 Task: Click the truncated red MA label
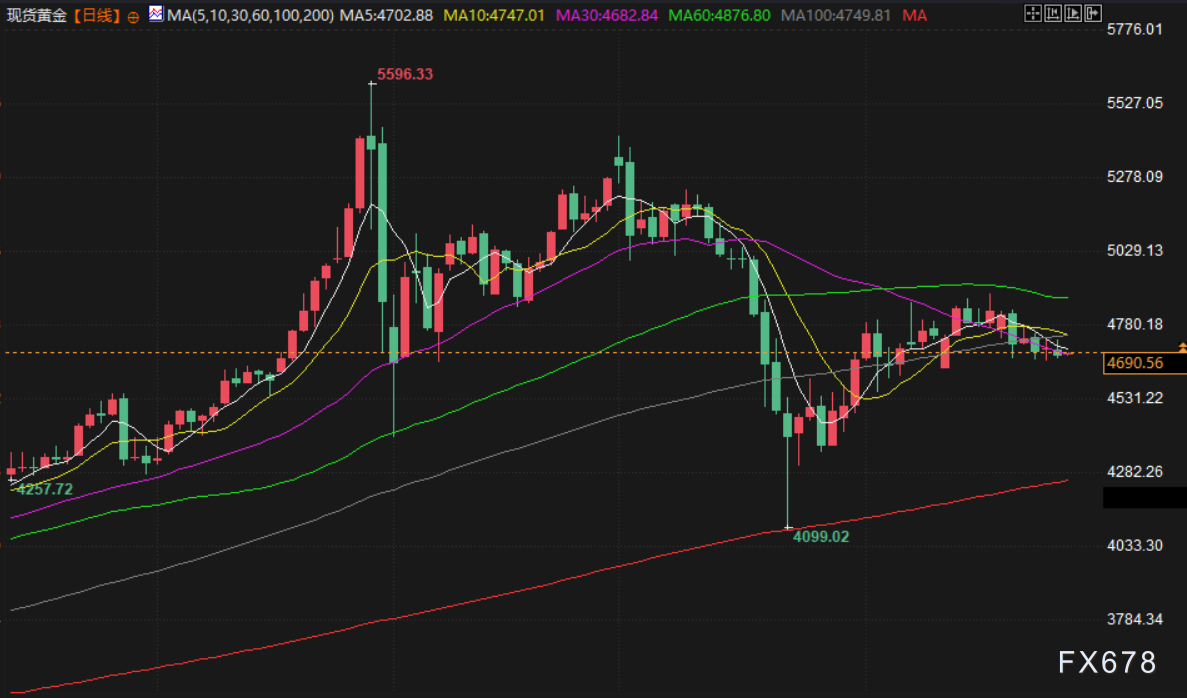click(x=914, y=15)
